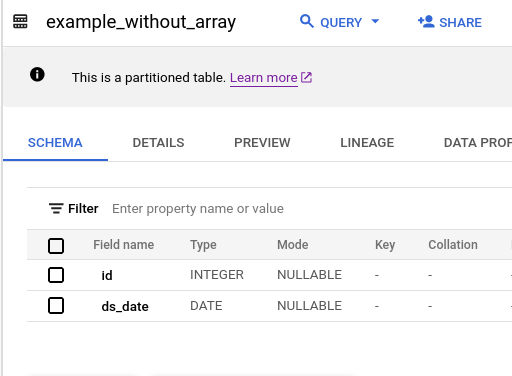The image size is (512, 376).
Task: Click the external link icon after Learn more
Action: click(x=306, y=77)
